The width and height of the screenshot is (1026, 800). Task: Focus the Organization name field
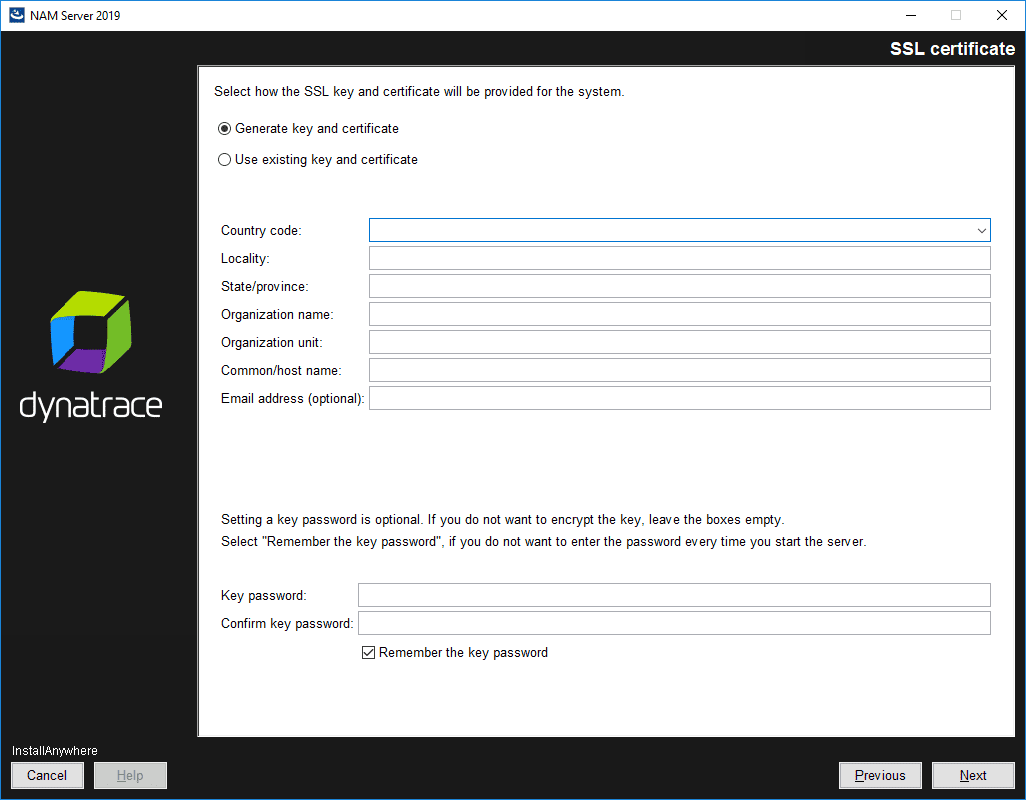[679, 315]
